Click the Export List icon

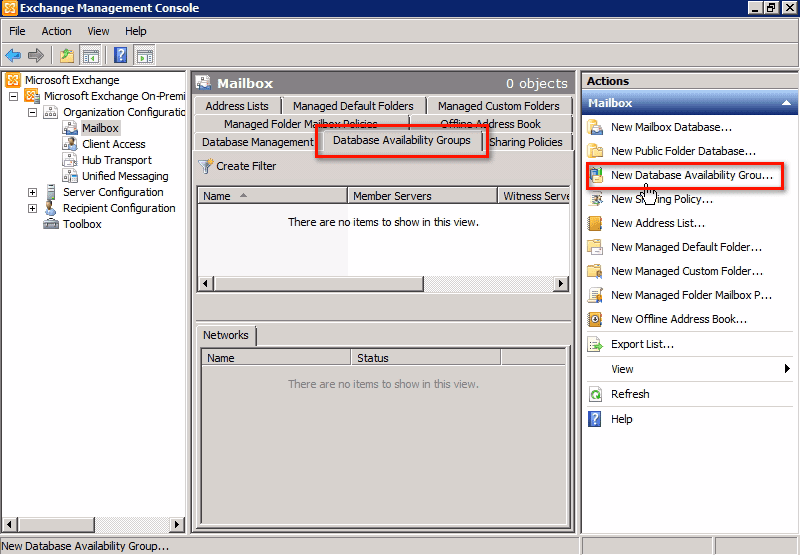[x=595, y=344]
